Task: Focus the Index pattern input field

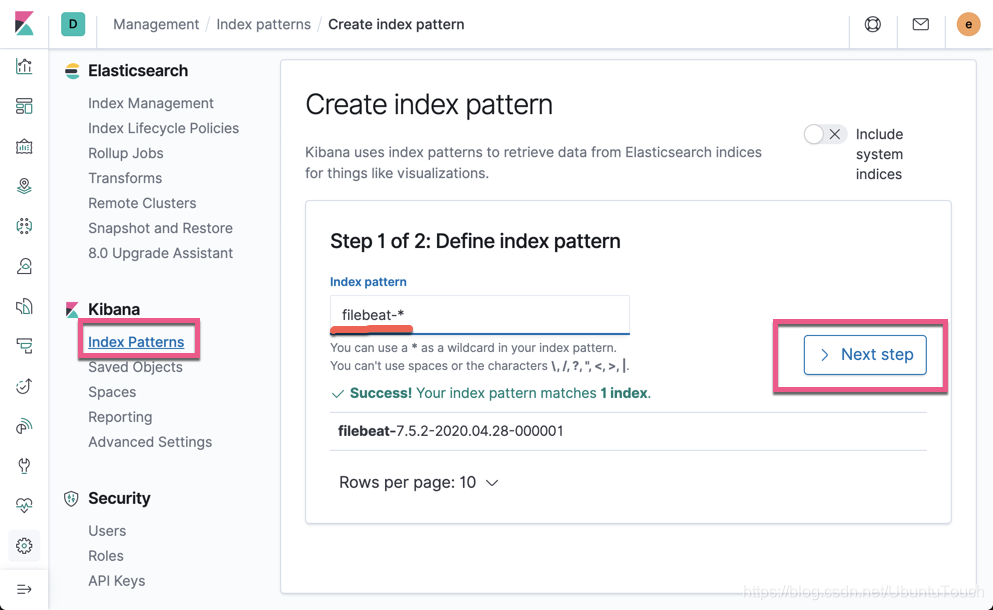Action: point(479,315)
